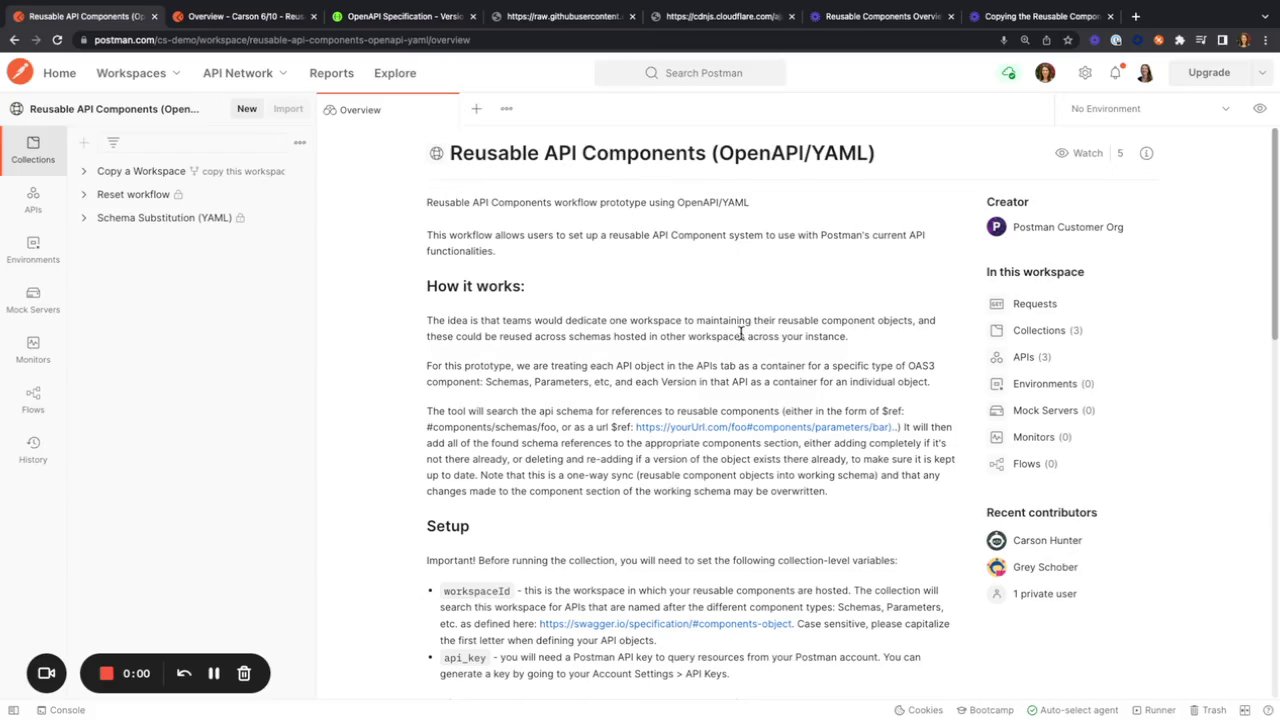Expand the Copy a Workspace collection
The width and height of the screenshot is (1280, 720).
(x=84, y=171)
